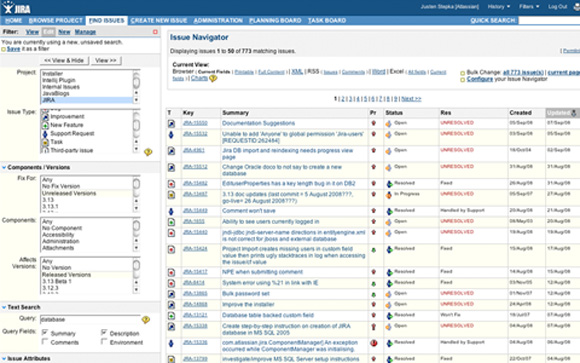Click the issue type icon for Documentation Suggestions
The width and height of the screenshot is (580, 363).
[171, 124]
